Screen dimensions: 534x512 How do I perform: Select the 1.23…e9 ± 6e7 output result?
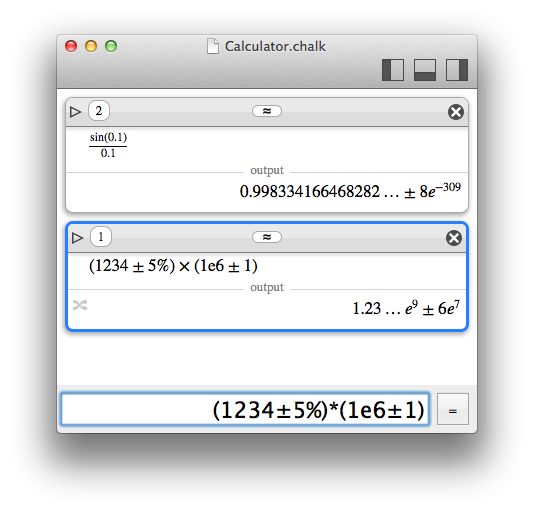[406, 308]
